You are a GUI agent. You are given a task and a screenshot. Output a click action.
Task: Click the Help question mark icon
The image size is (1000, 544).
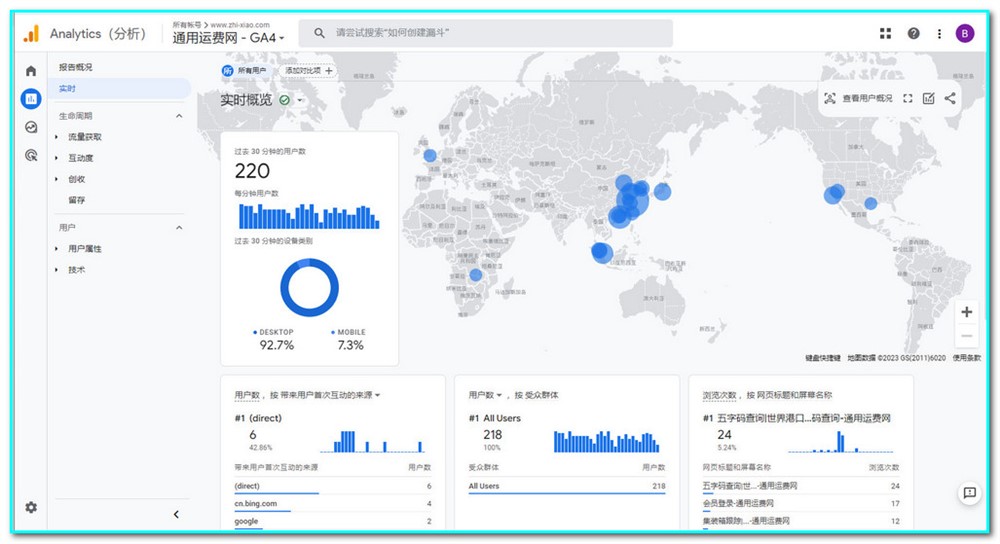click(913, 33)
